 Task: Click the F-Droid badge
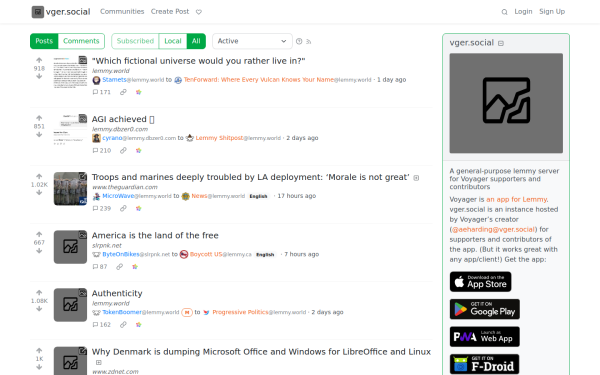click(x=484, y=364)
